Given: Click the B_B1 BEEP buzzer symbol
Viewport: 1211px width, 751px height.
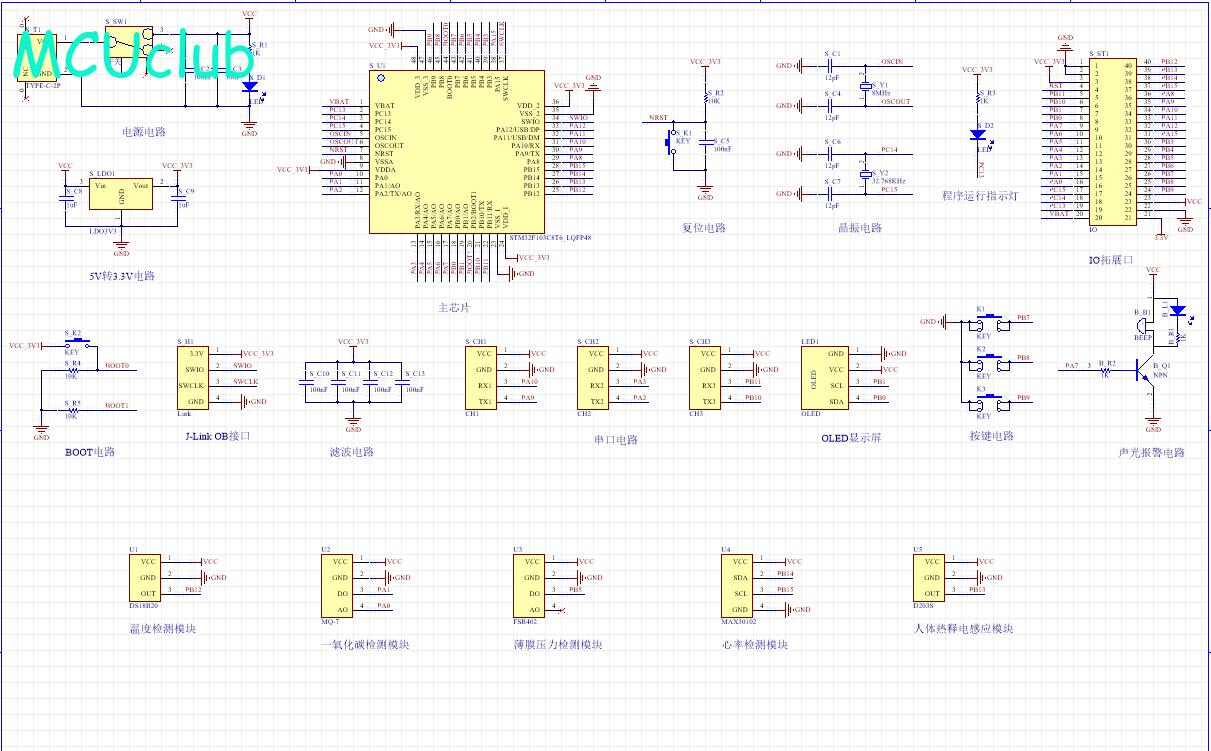Looking at the screenshot, I should click(x=1143, y=326).
